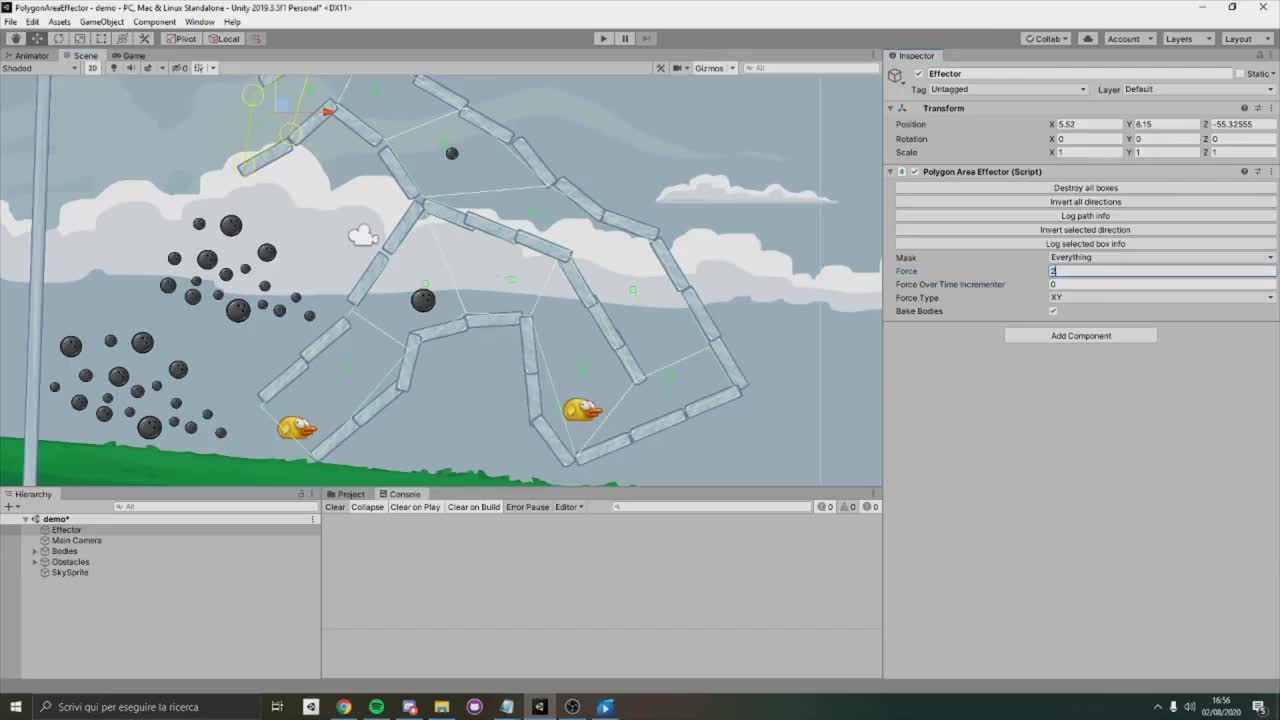The height and width of the screenshot is (720, 1280).
Task: Open the Mask dropdown set to Everything
Action: 1161,257
